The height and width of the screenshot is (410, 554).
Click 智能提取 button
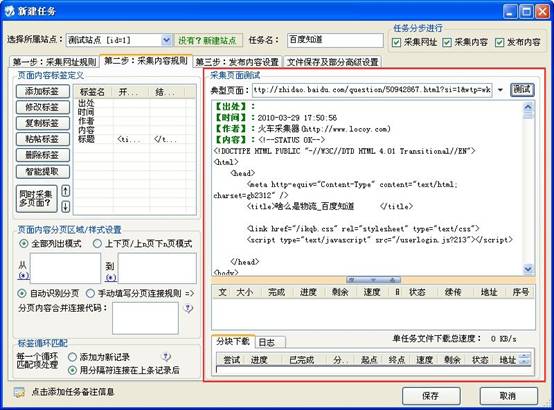coord(42,171)
